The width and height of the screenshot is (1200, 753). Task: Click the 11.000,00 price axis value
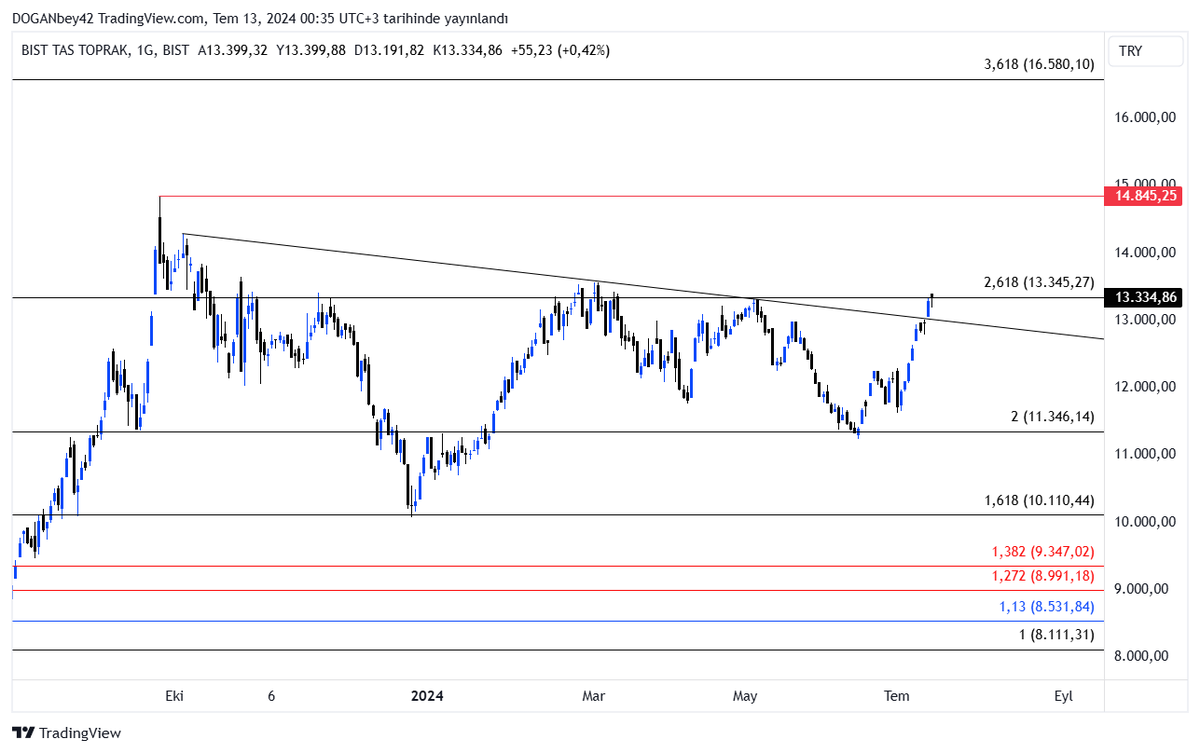click(x=1143, y=454)
